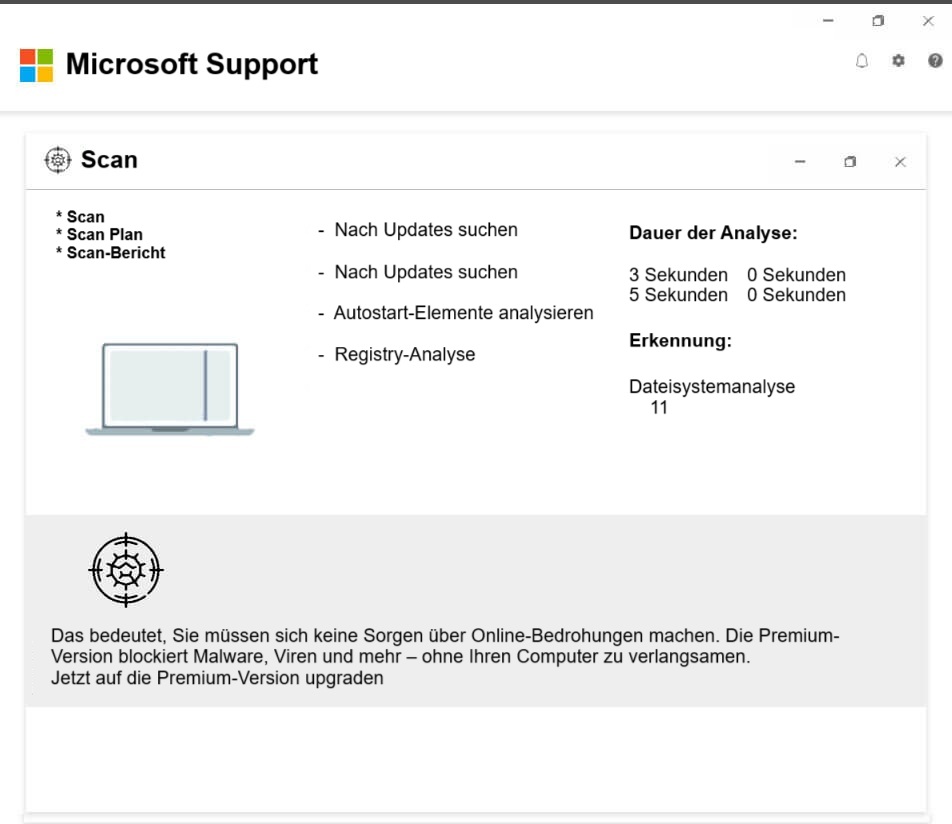Open the Scan Plan entry
Image resolution: width=952 pixels, height=824 pixels.
(104, 235)
